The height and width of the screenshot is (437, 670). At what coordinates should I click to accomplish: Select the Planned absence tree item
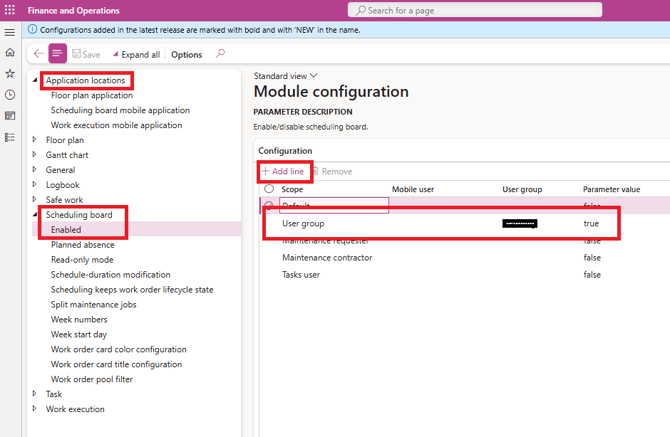click(82, 245)
